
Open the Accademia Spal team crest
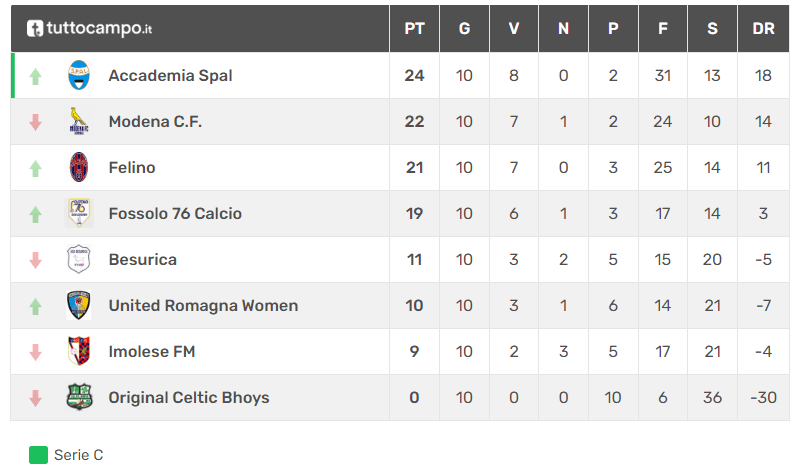[79, 75]
